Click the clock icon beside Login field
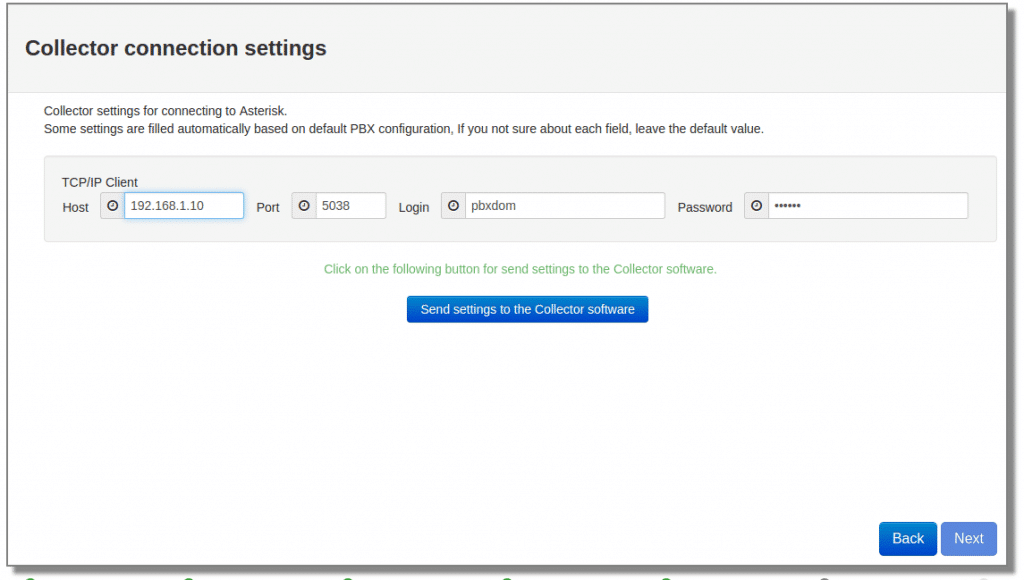 [x=453, y=206]
